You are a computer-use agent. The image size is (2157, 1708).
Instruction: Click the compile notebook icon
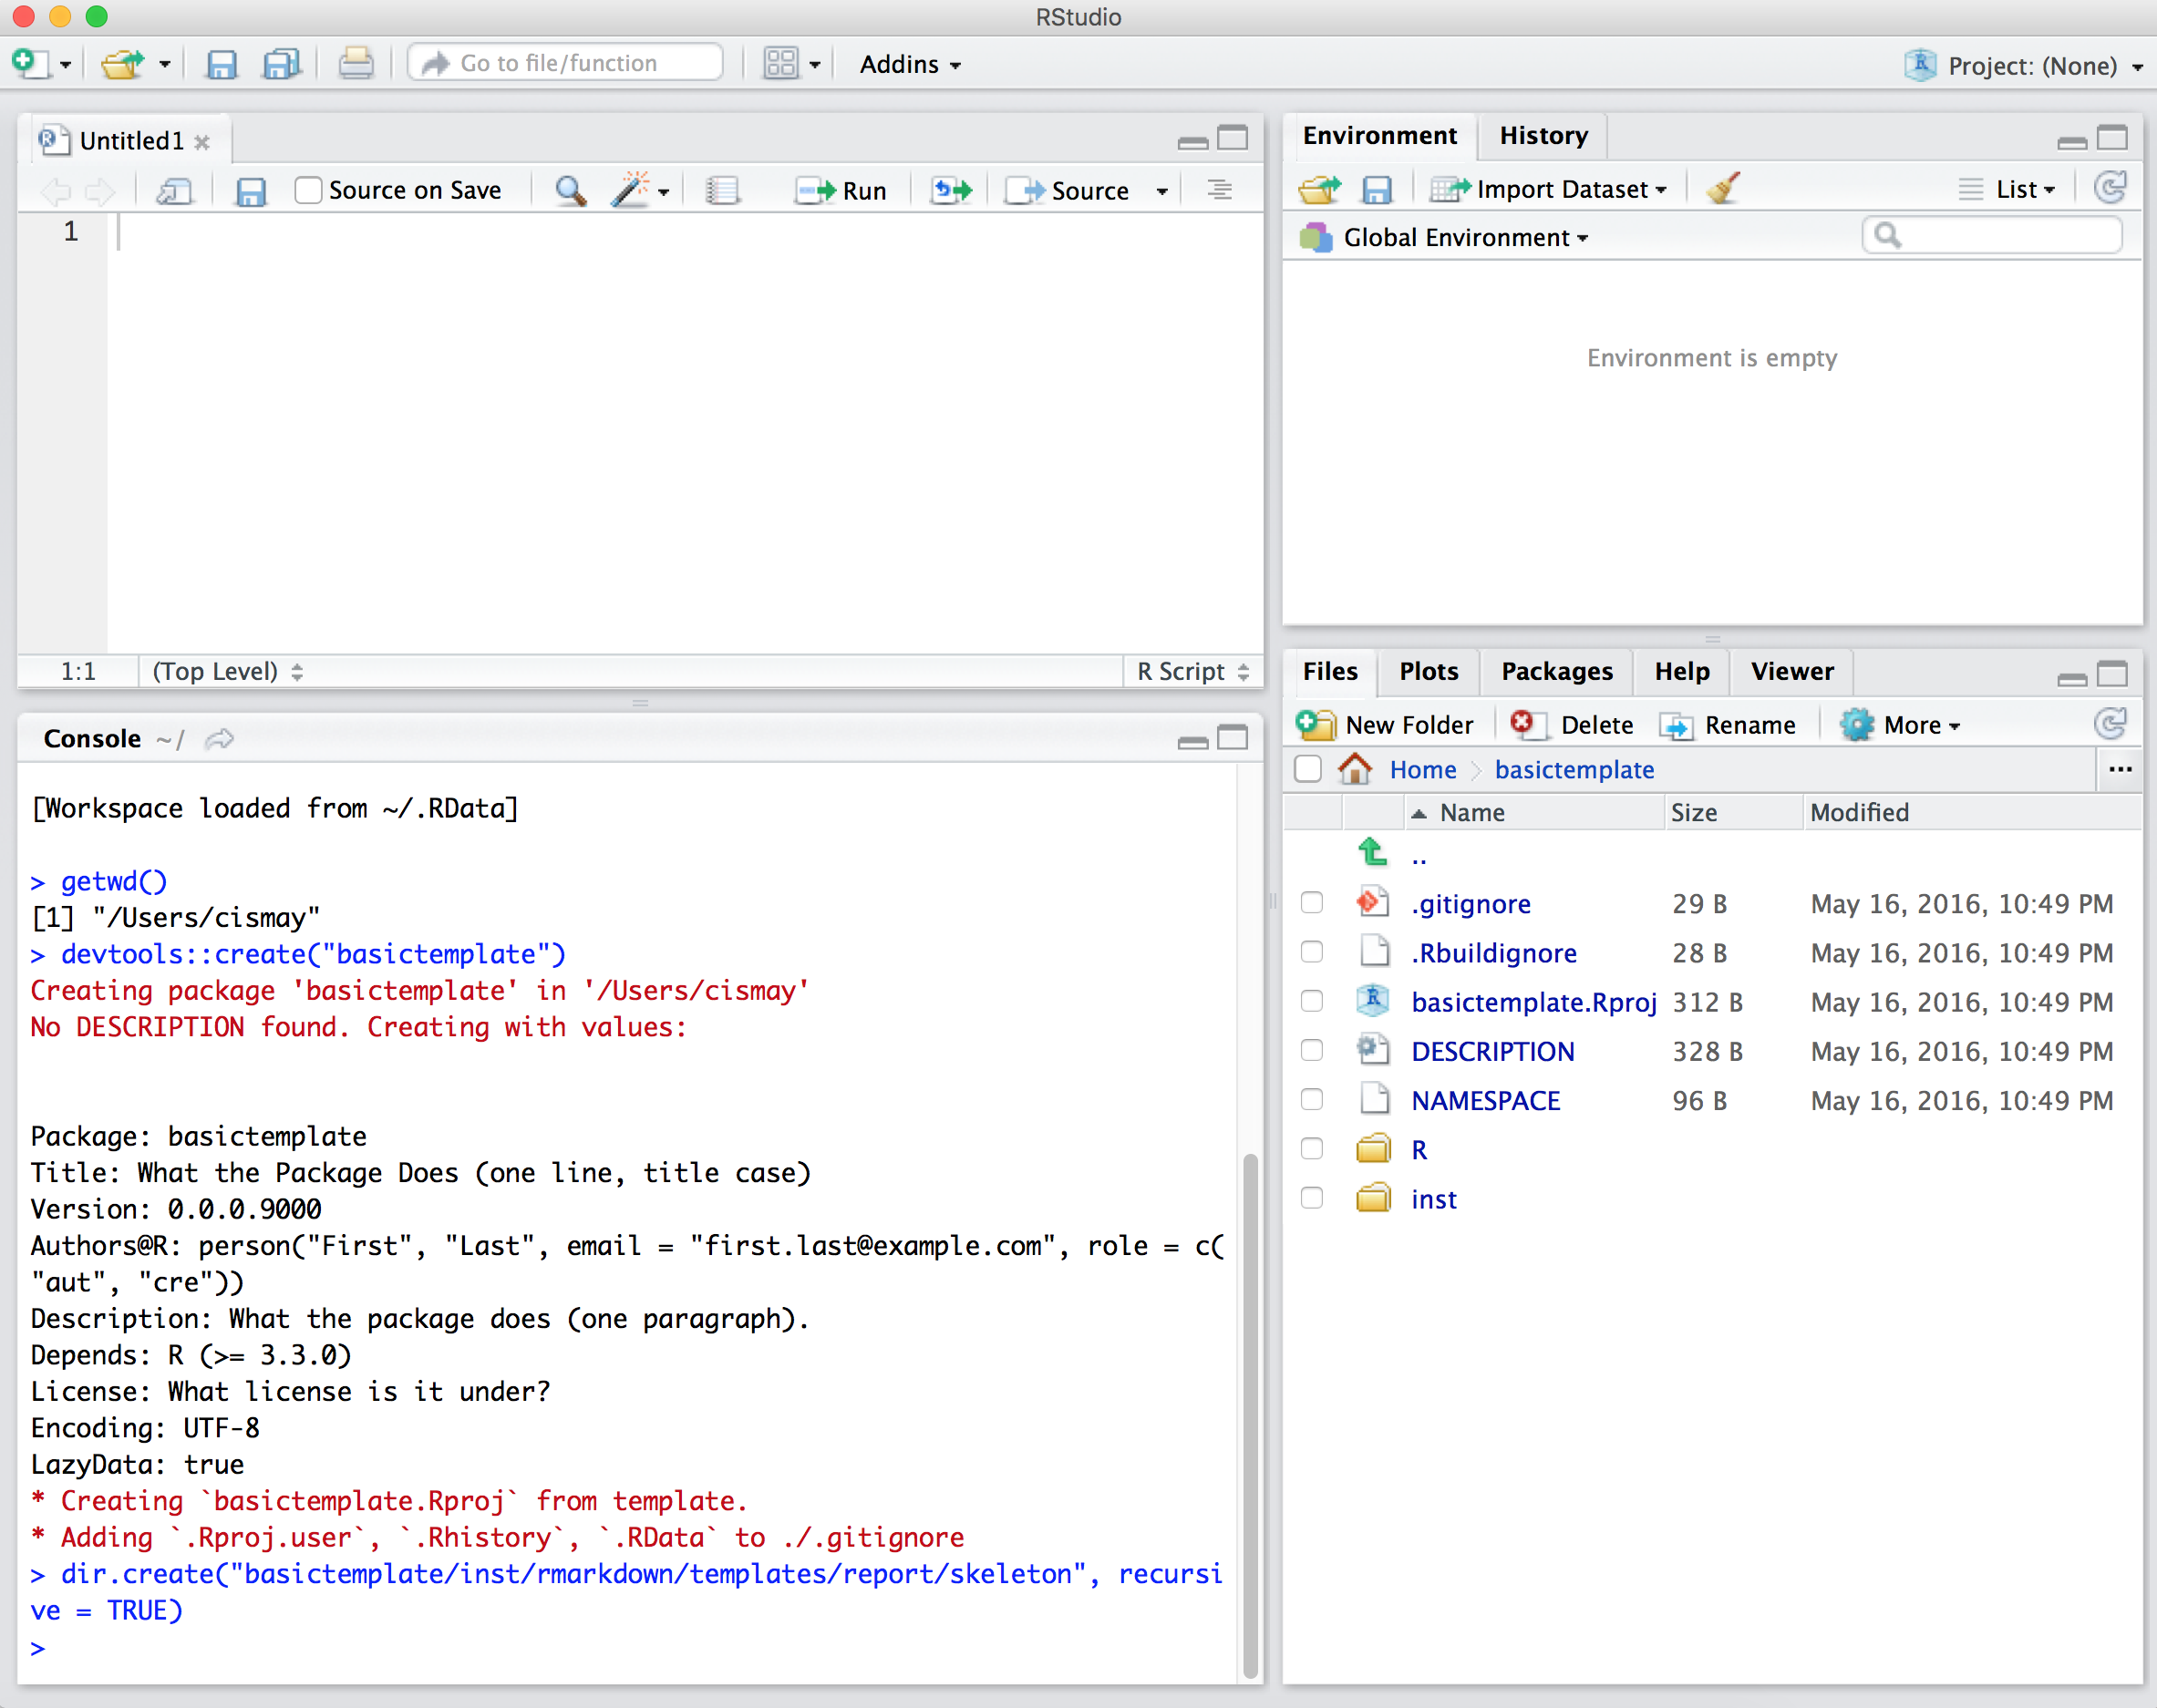722,190
